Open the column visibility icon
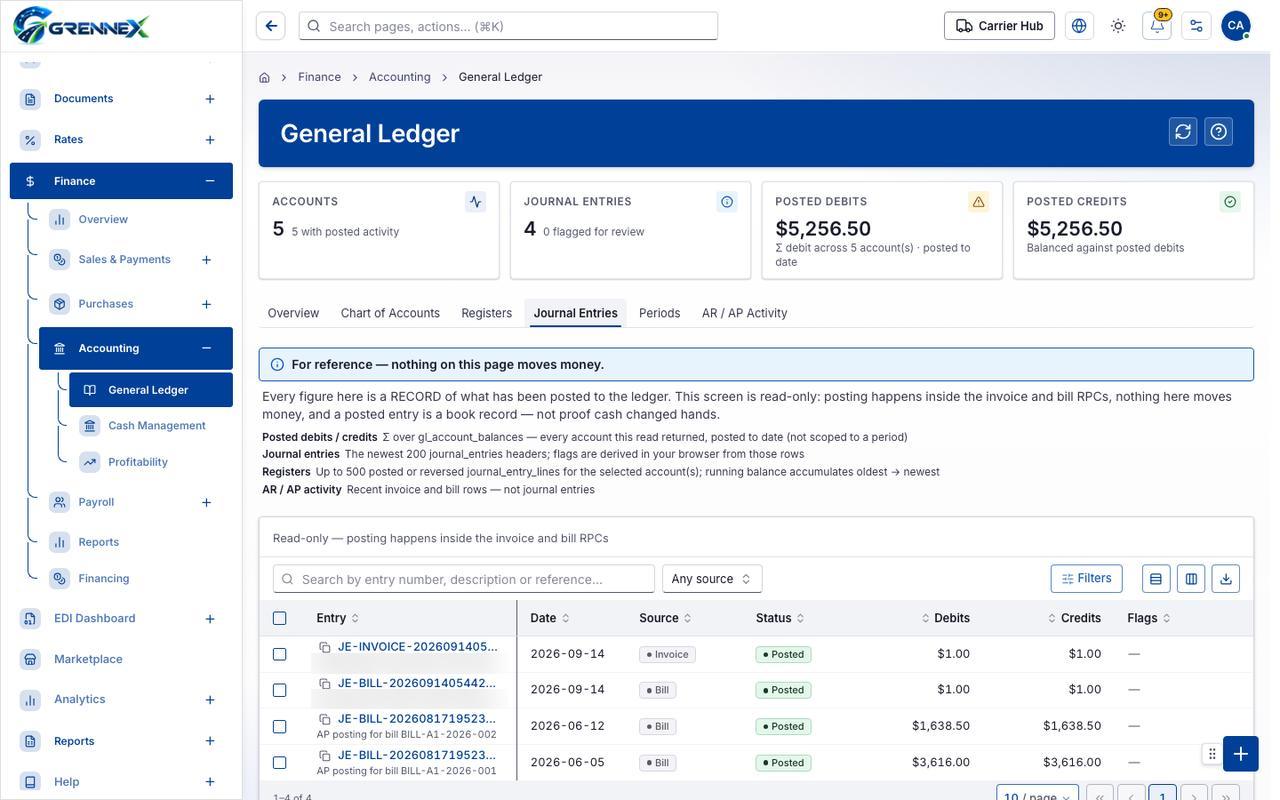The height and width of the screenshot is (800, 1280). pos(1191,579)
